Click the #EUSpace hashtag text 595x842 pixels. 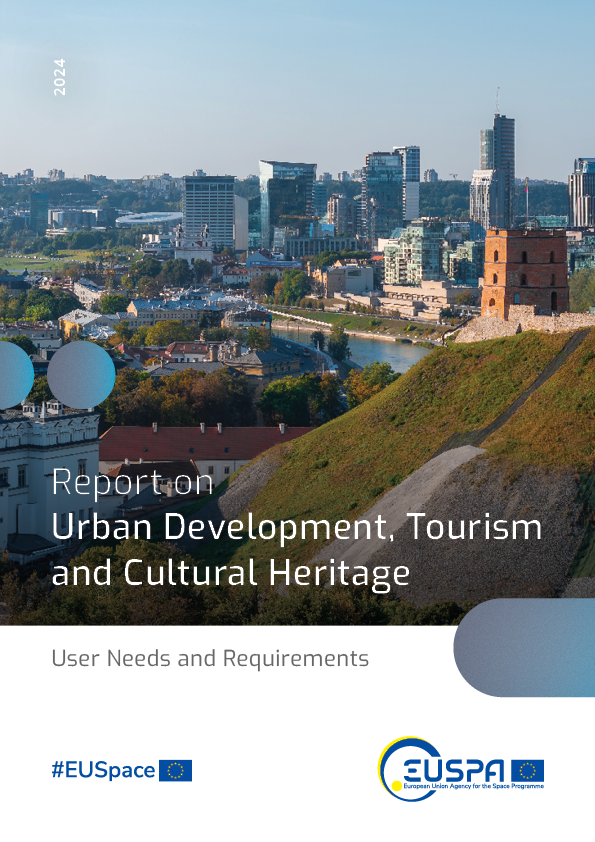[x=103, y=771]
